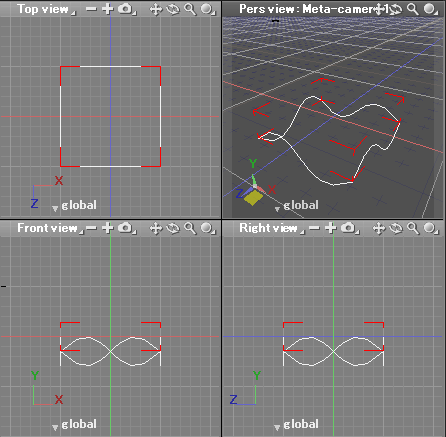
Task: Expand the global coordinate menu in Pers view
Action: click(296, 205)
